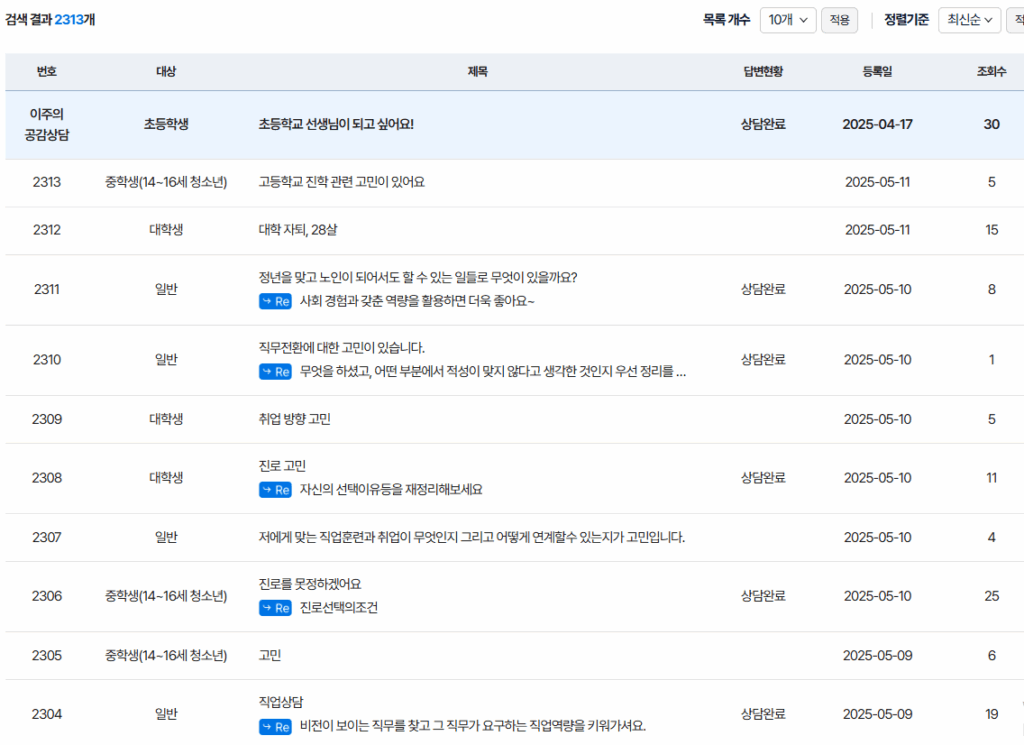
Task: Click the 조회수 column header
Action: click(991, 72)
